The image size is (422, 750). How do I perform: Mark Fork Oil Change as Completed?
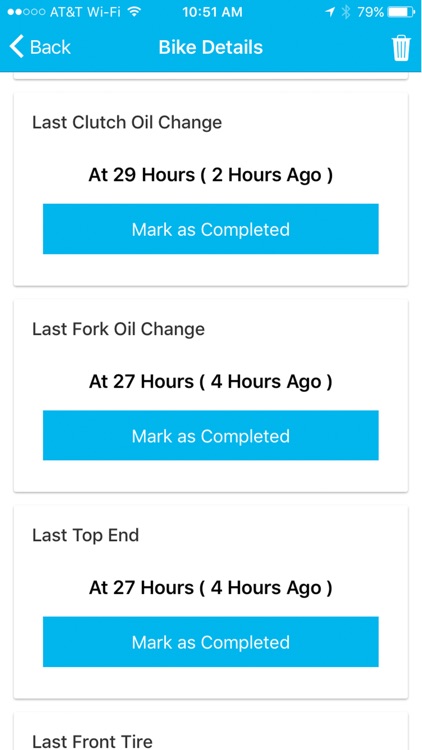pos(211,435)
